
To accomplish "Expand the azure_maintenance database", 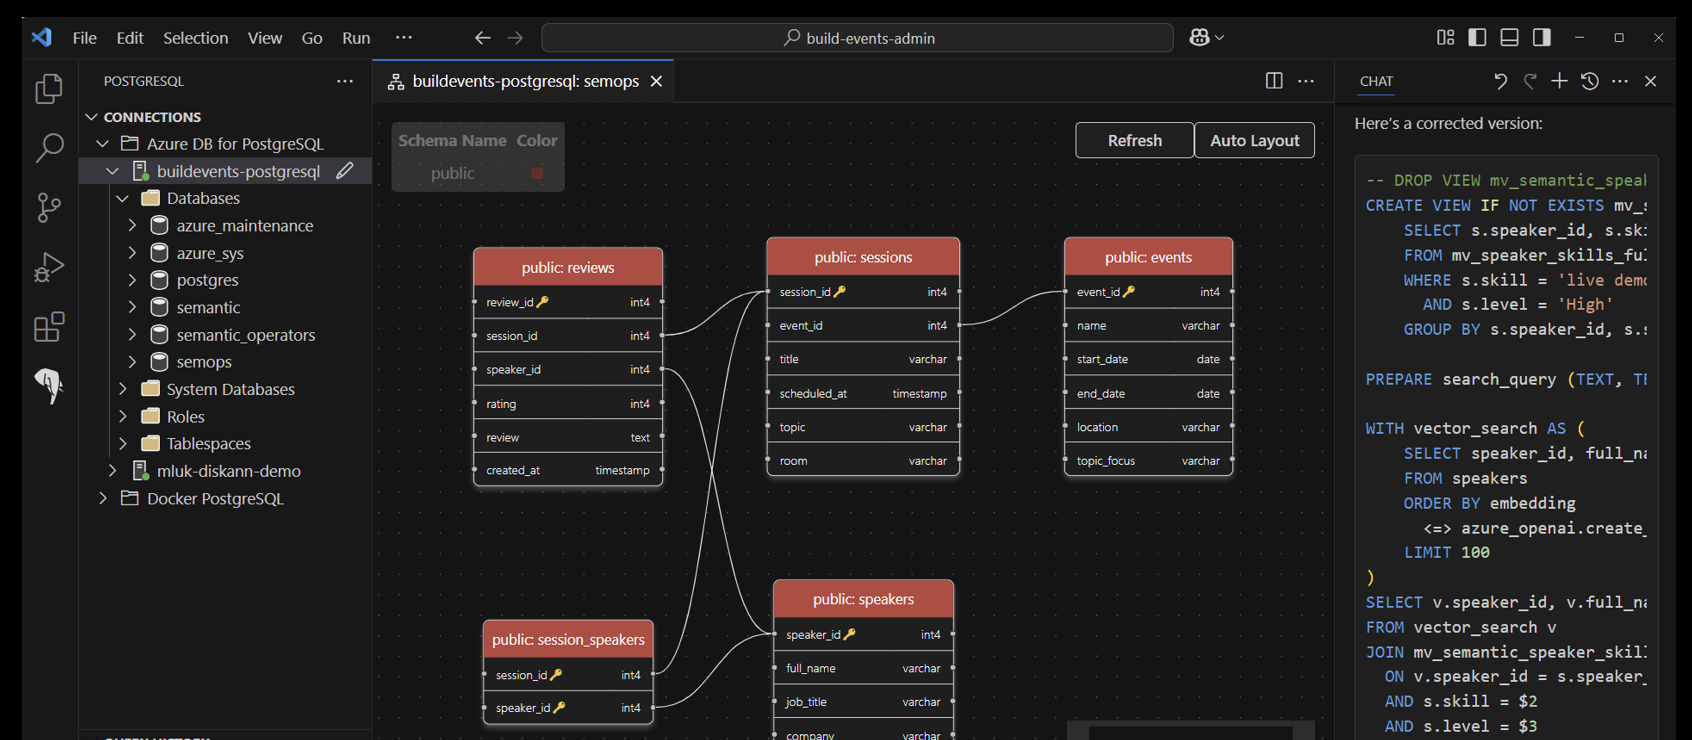I will (x=133, y=226).
